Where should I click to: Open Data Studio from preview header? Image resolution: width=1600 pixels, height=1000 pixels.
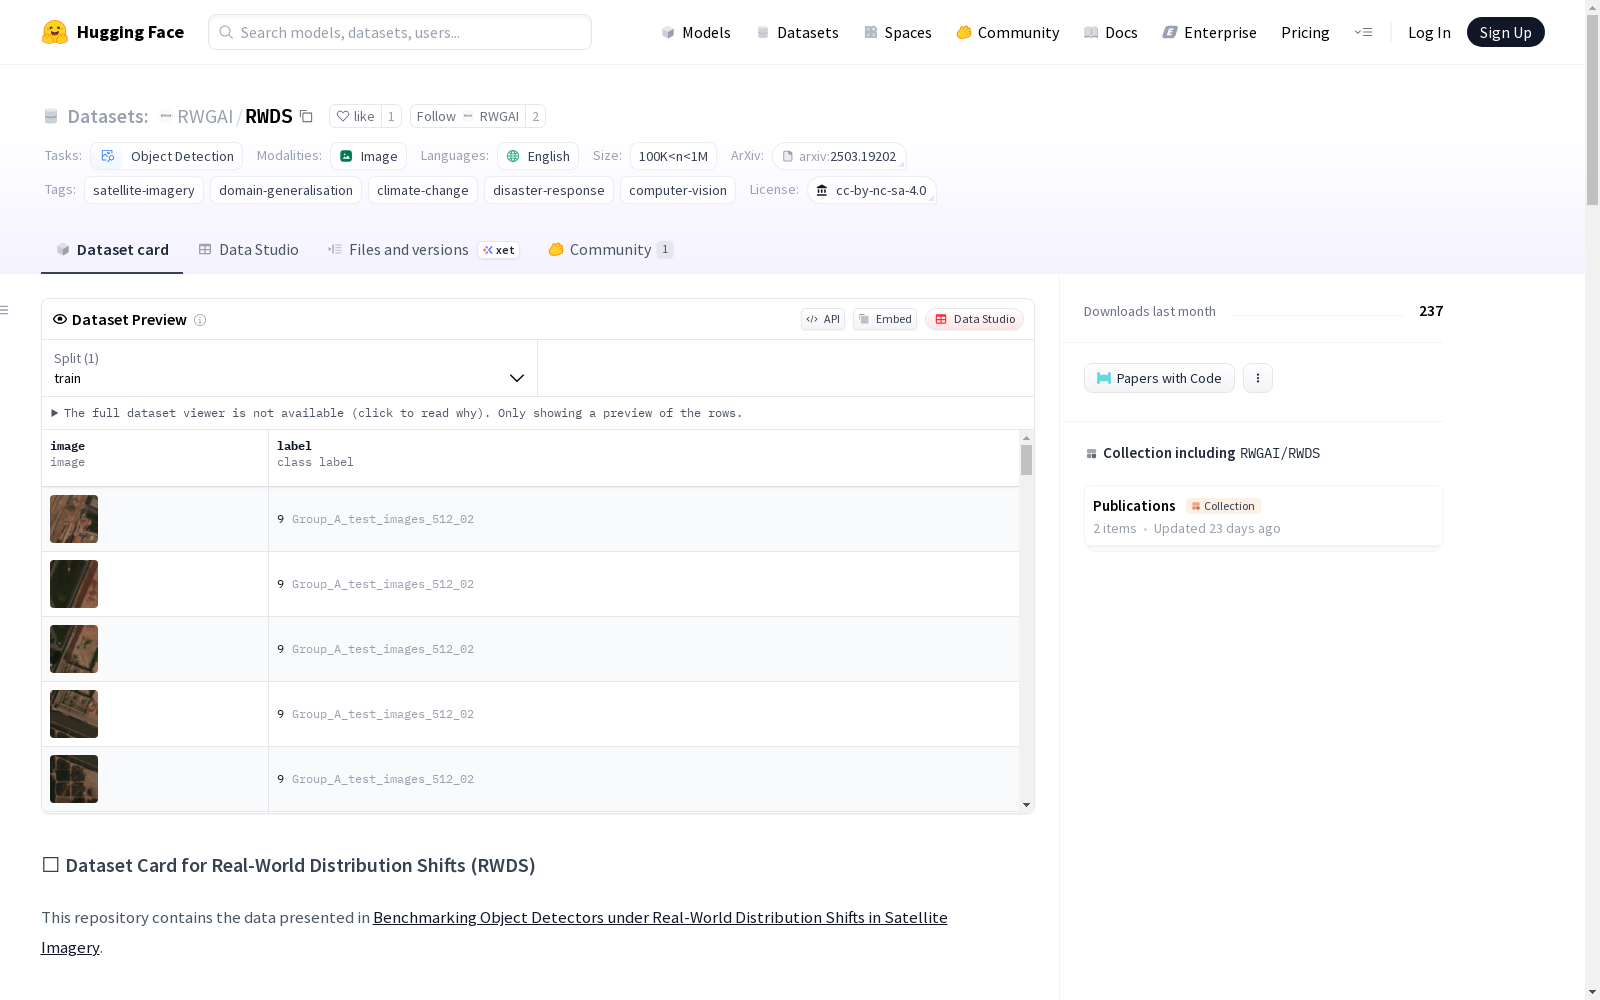pos(975,319)
